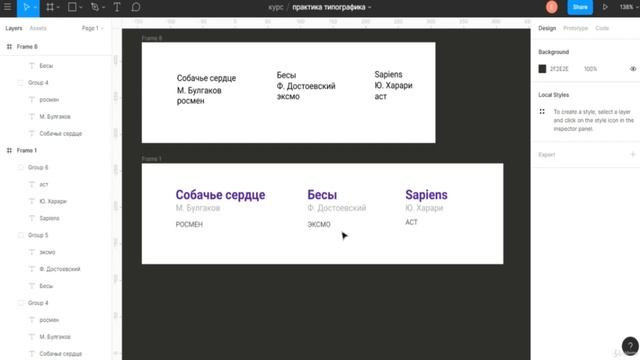
Task: Switch to the Assets tab
Action: click(x=38, y=28)
